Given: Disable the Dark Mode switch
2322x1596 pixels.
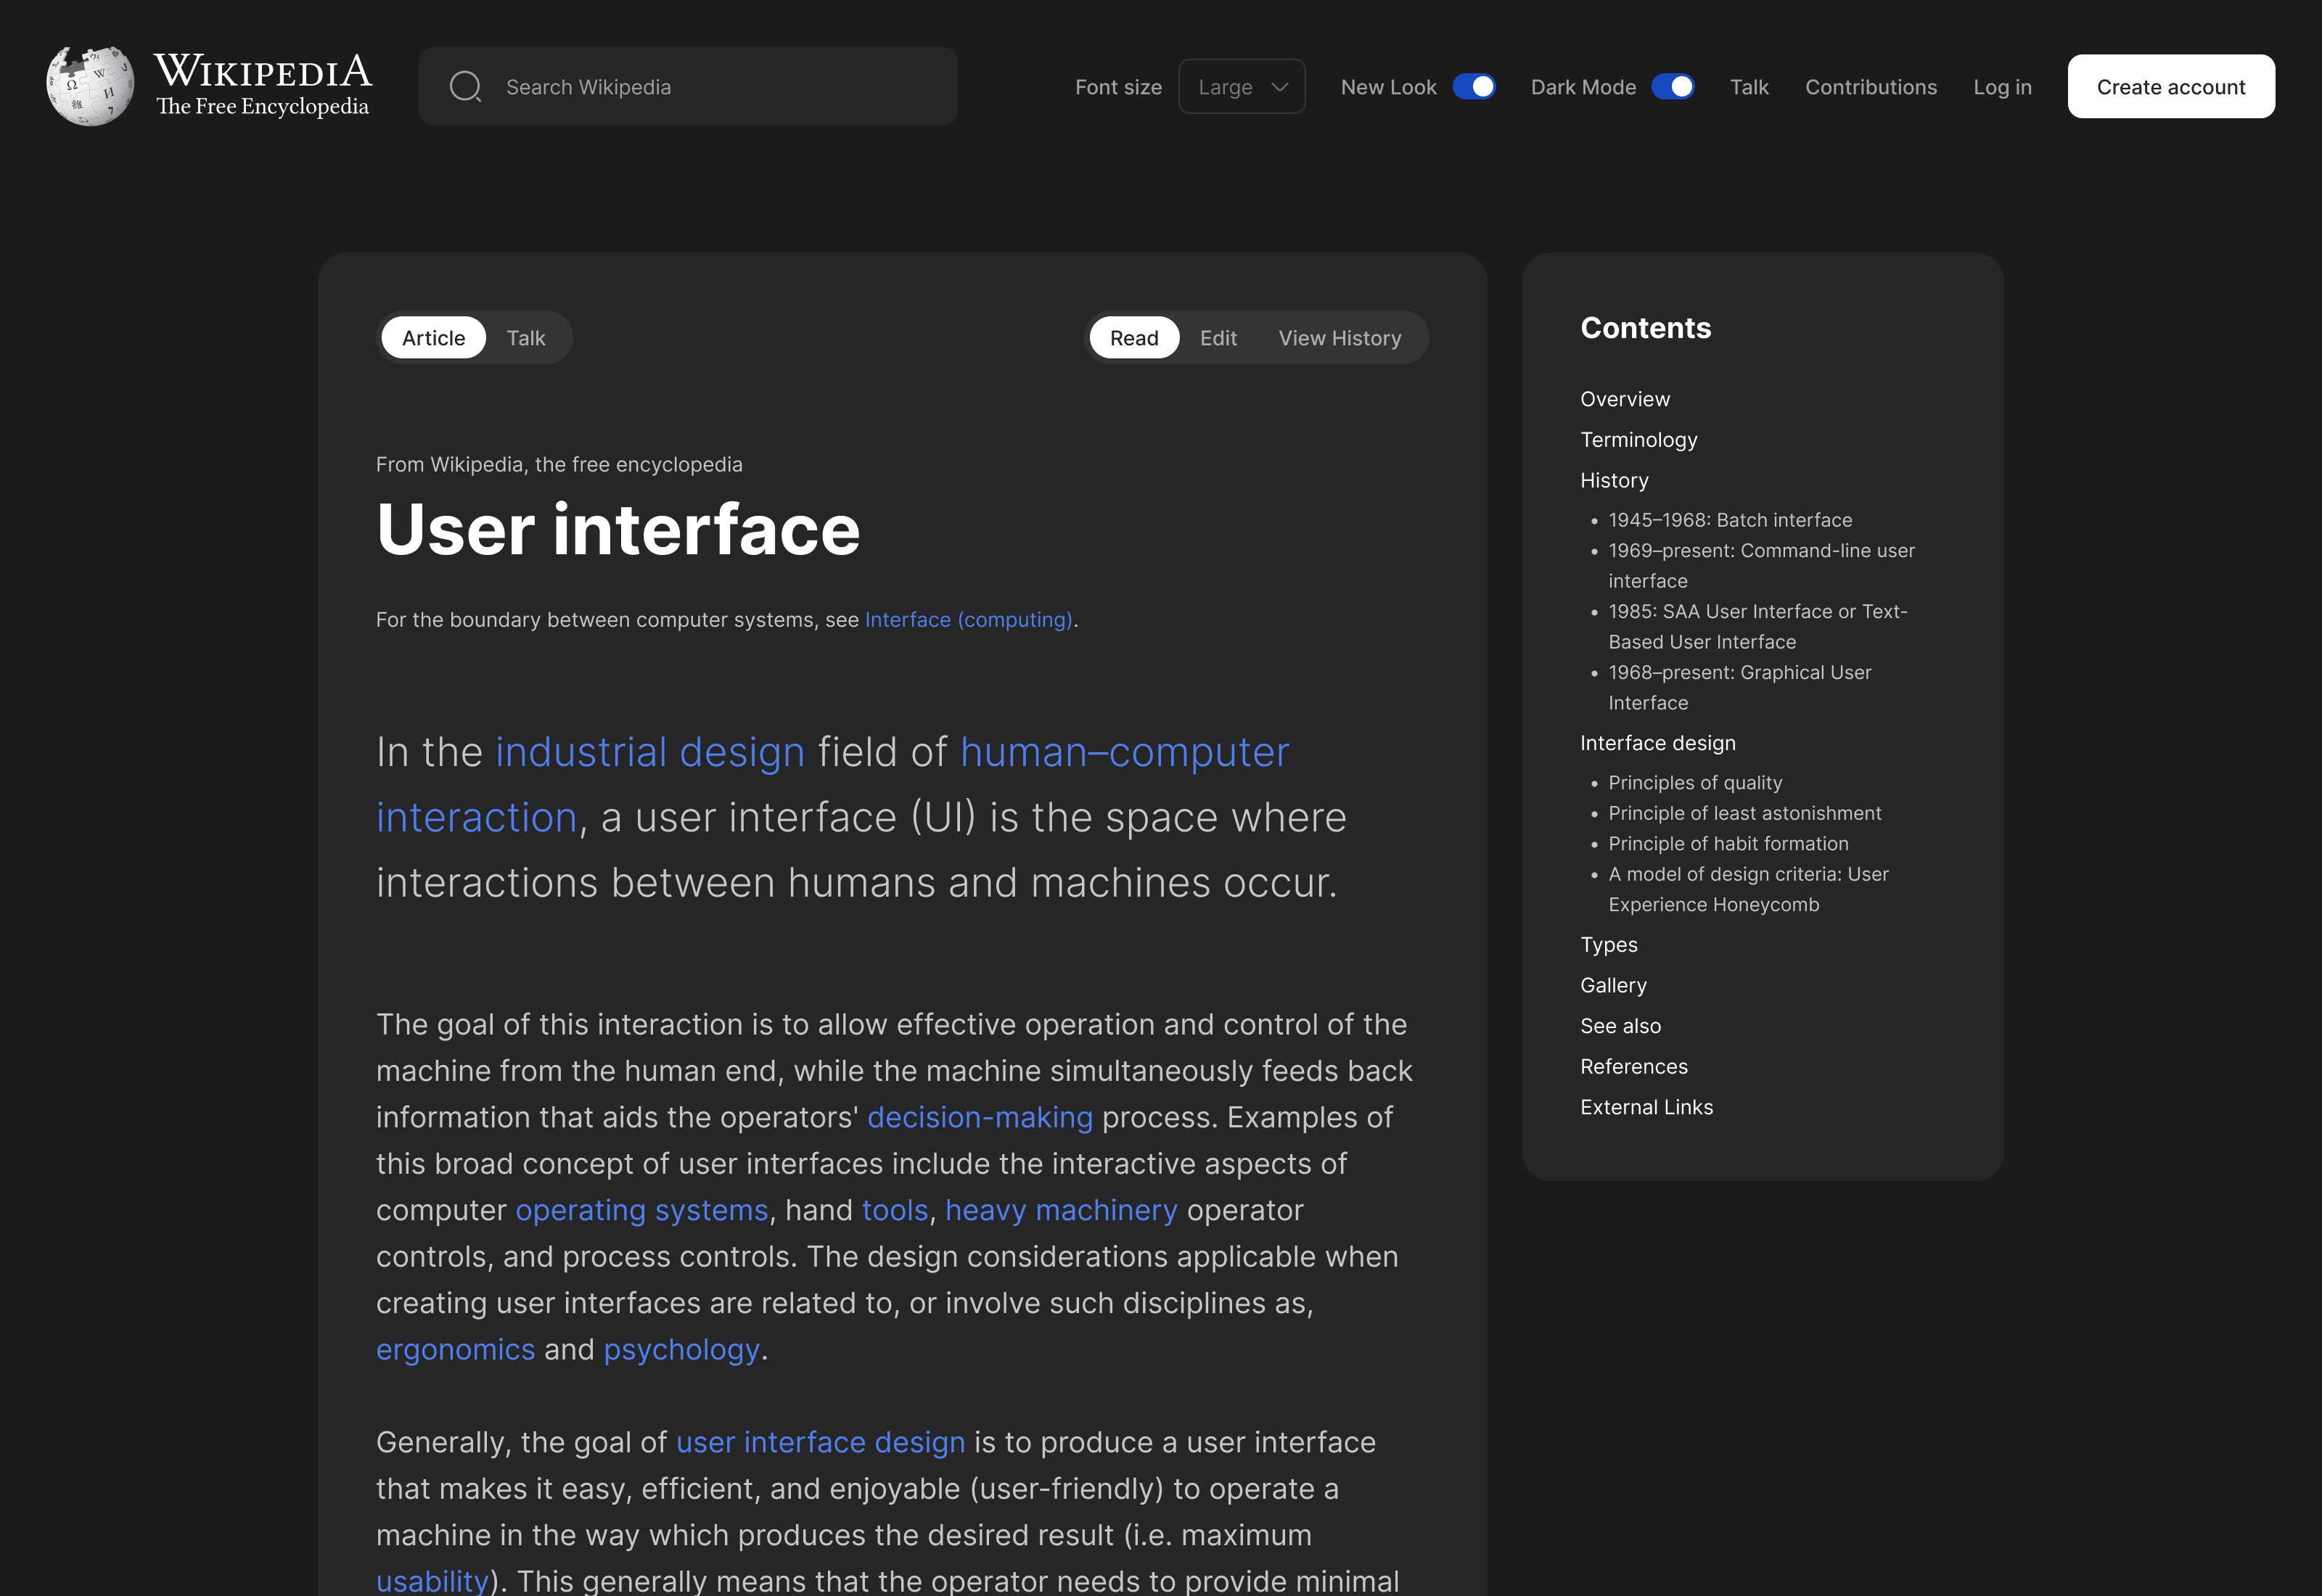Looking at the screenshot, I should (x=1672, y=87).
